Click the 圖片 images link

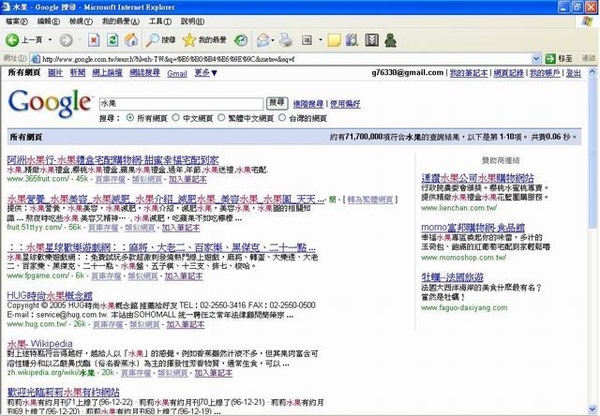coord(55,73)
